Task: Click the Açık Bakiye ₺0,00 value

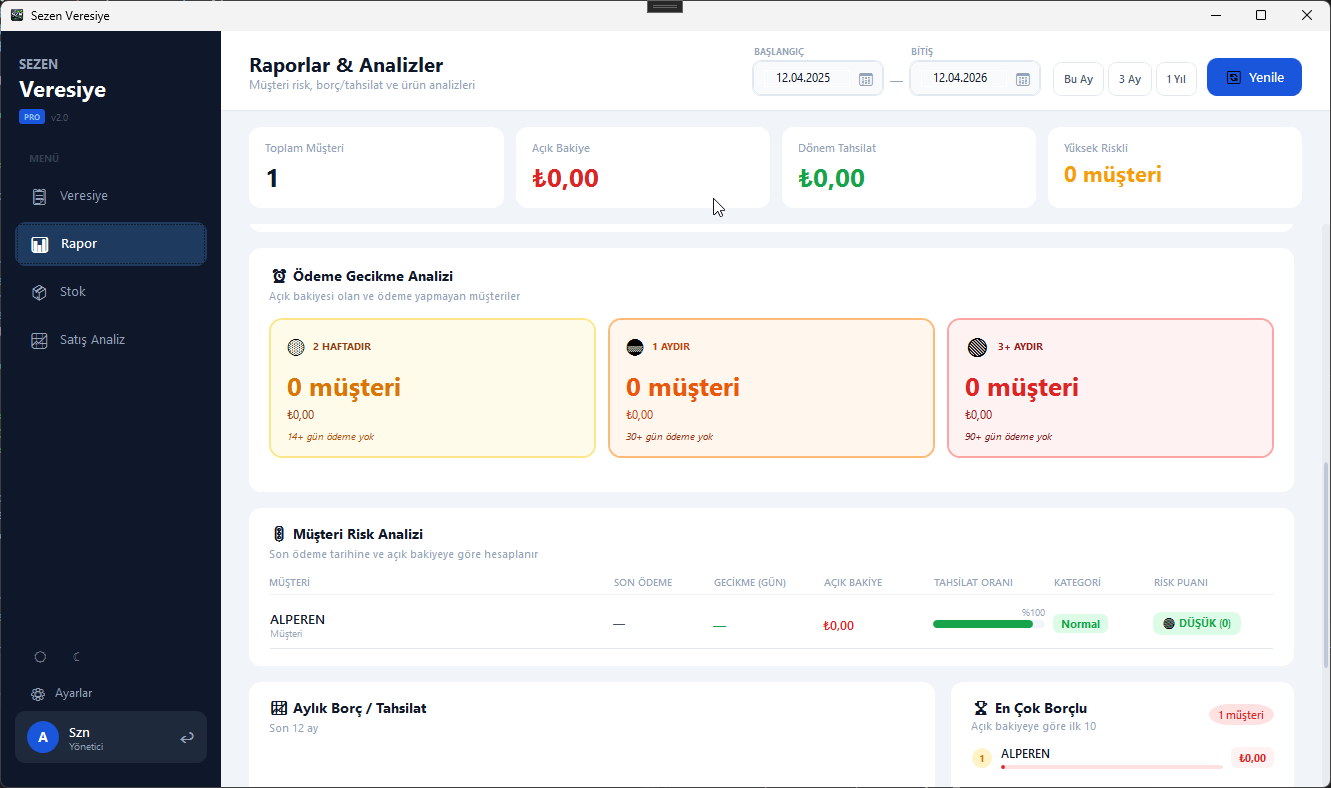Action: pos(565,178)
